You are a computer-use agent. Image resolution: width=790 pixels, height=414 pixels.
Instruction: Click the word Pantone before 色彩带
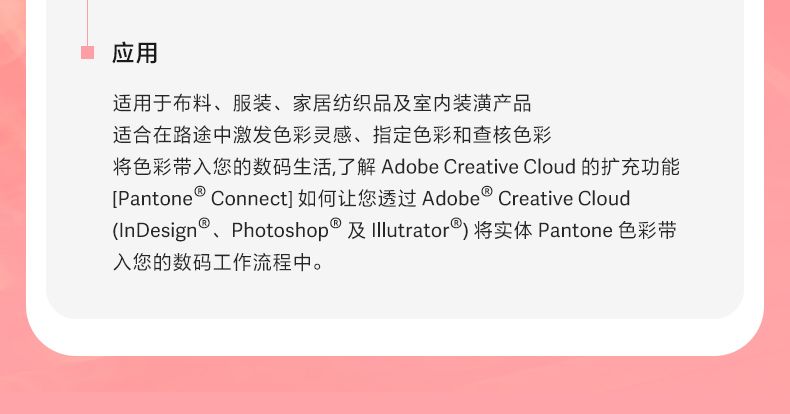tap(574, 230)
